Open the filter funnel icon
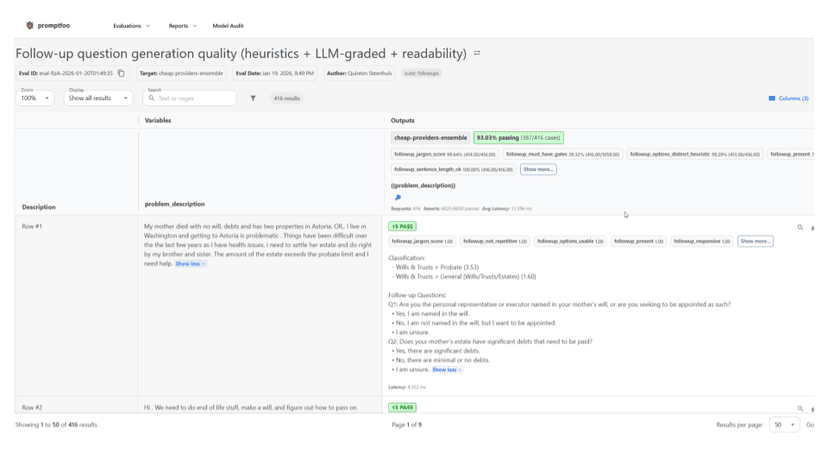828x466 pixels. click(253, 98)
